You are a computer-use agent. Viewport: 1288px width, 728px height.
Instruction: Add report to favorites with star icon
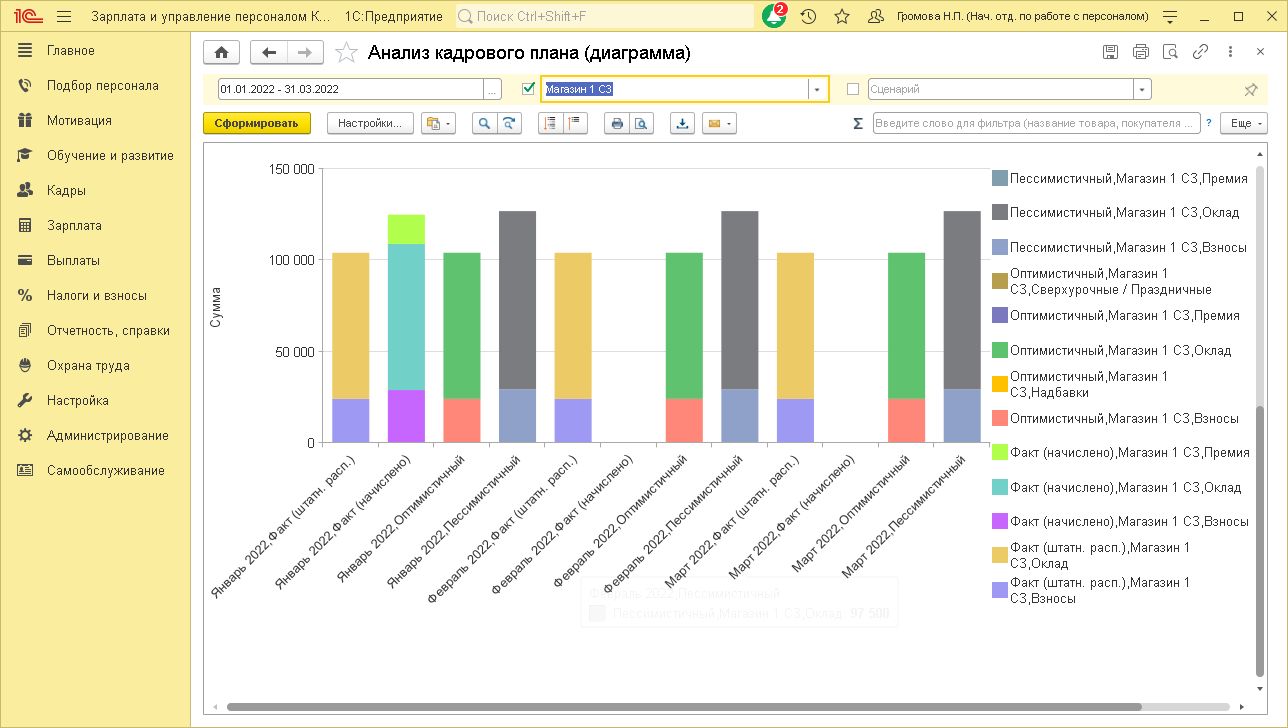pos(346,53)
